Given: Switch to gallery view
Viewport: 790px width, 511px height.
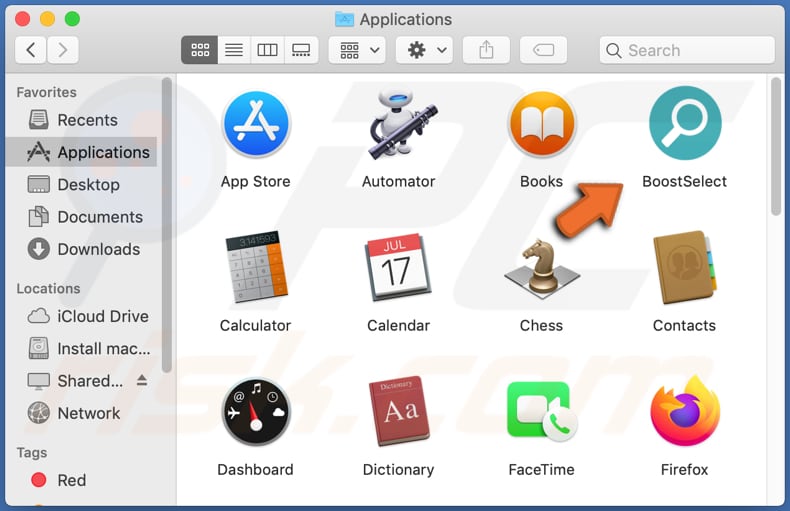Looking at the screenshot, I should 301,50.
